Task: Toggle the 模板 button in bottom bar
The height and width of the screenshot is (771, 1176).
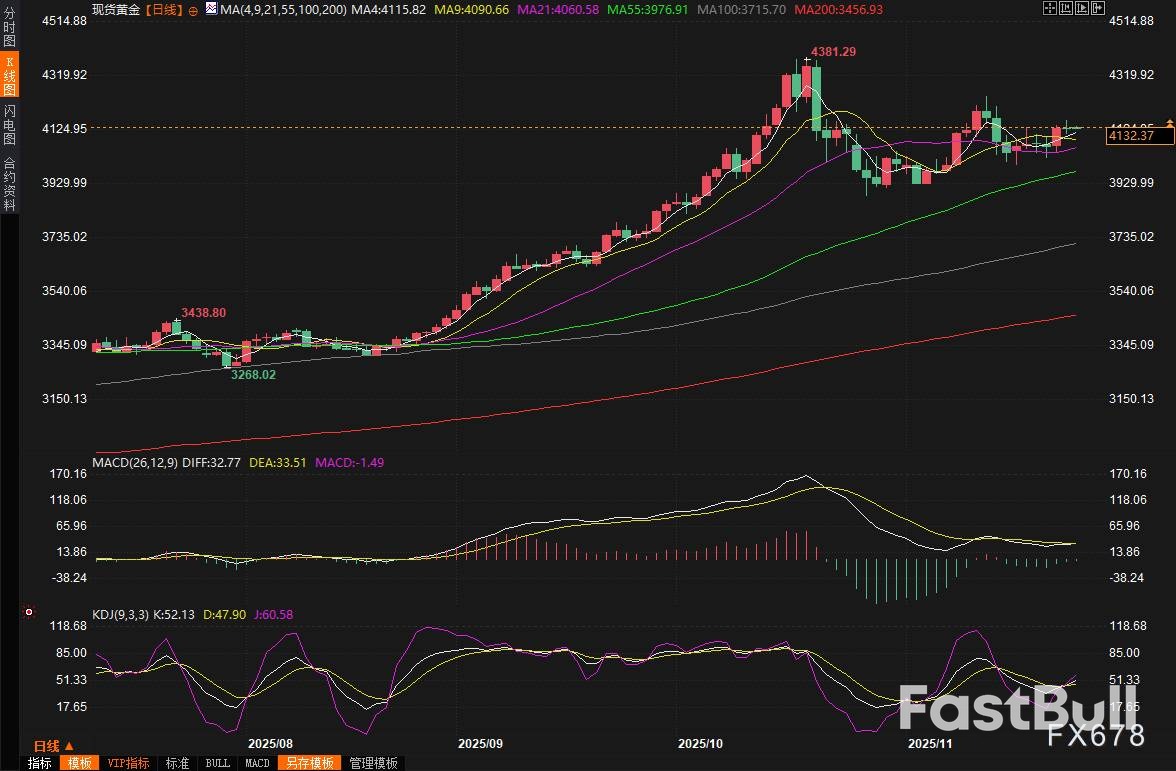Action: click(x=80, y=763)
